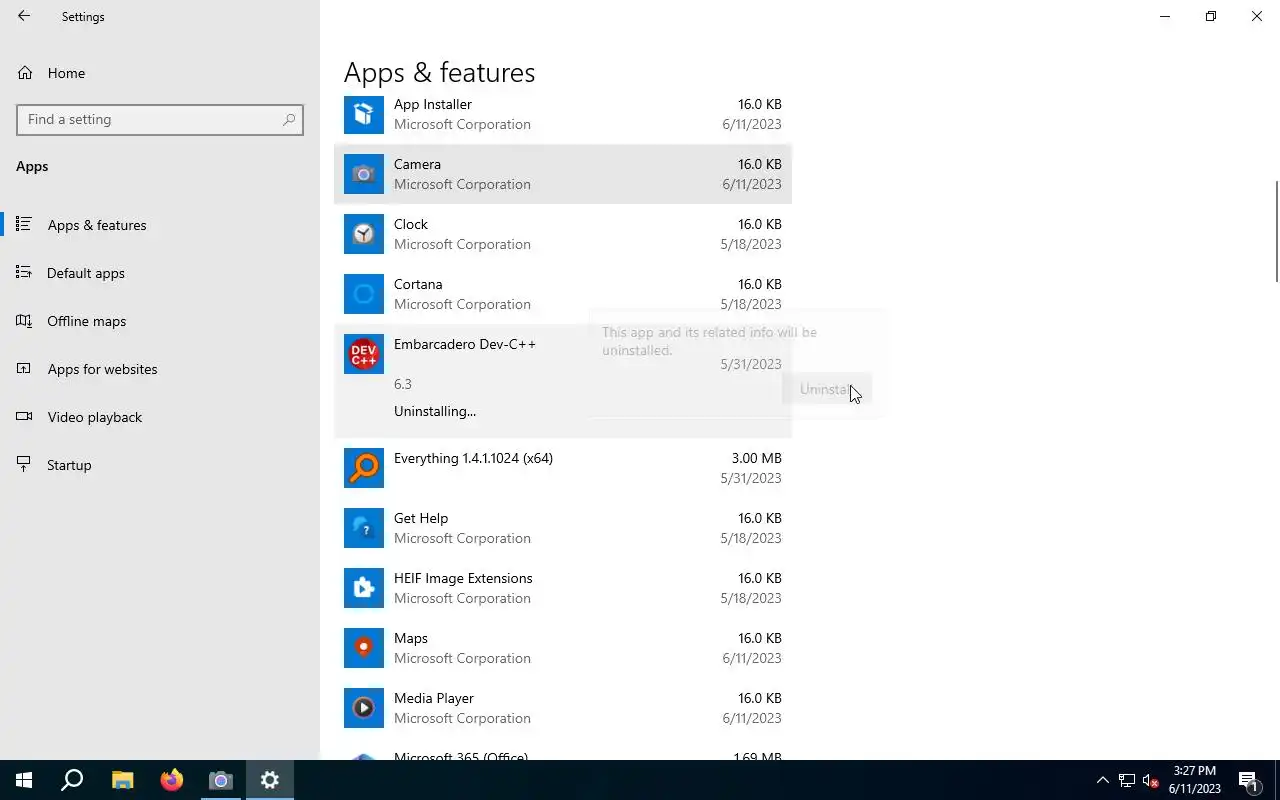This screenshot has height=800, width=1280.
Task: Click the HEIF Image Extensions icon
Action: click(x=364, y=588)
